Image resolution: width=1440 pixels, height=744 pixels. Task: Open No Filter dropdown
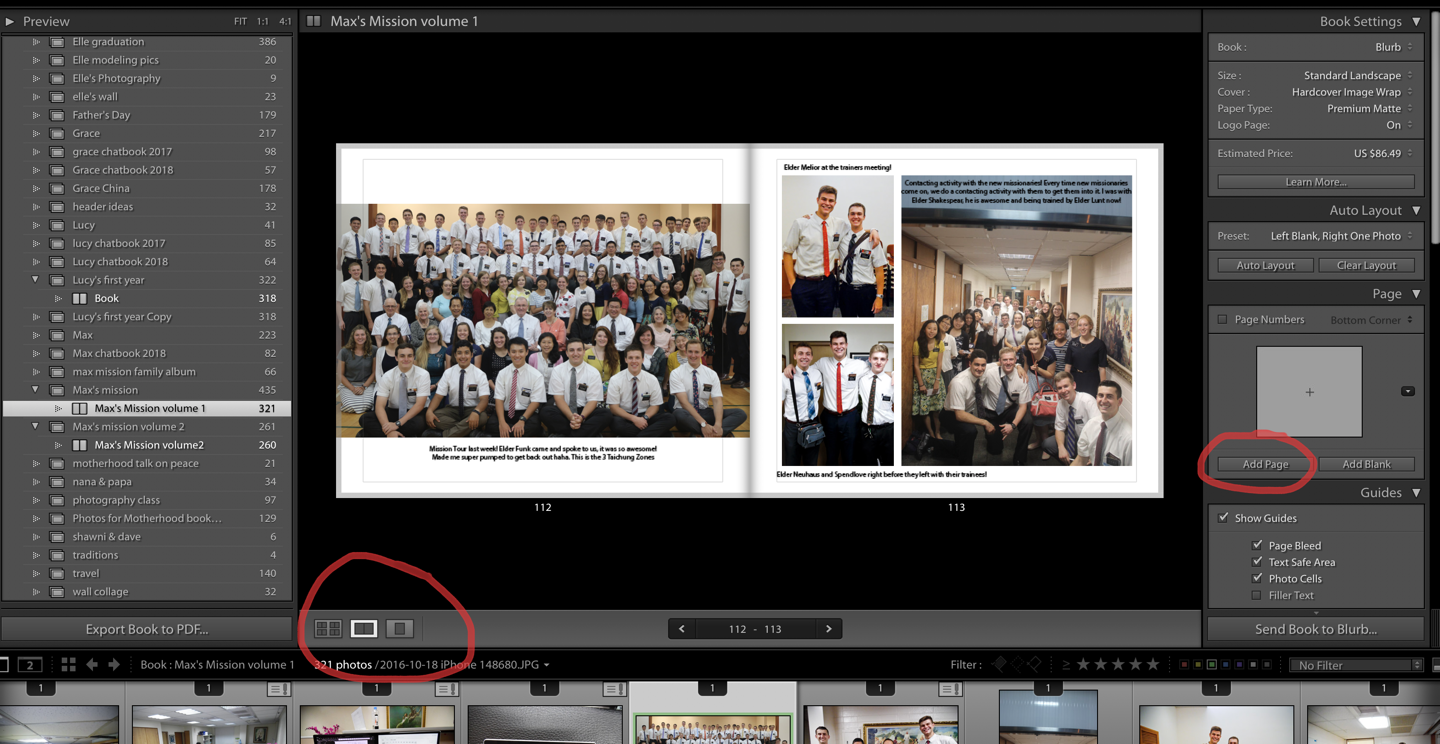1356,665
